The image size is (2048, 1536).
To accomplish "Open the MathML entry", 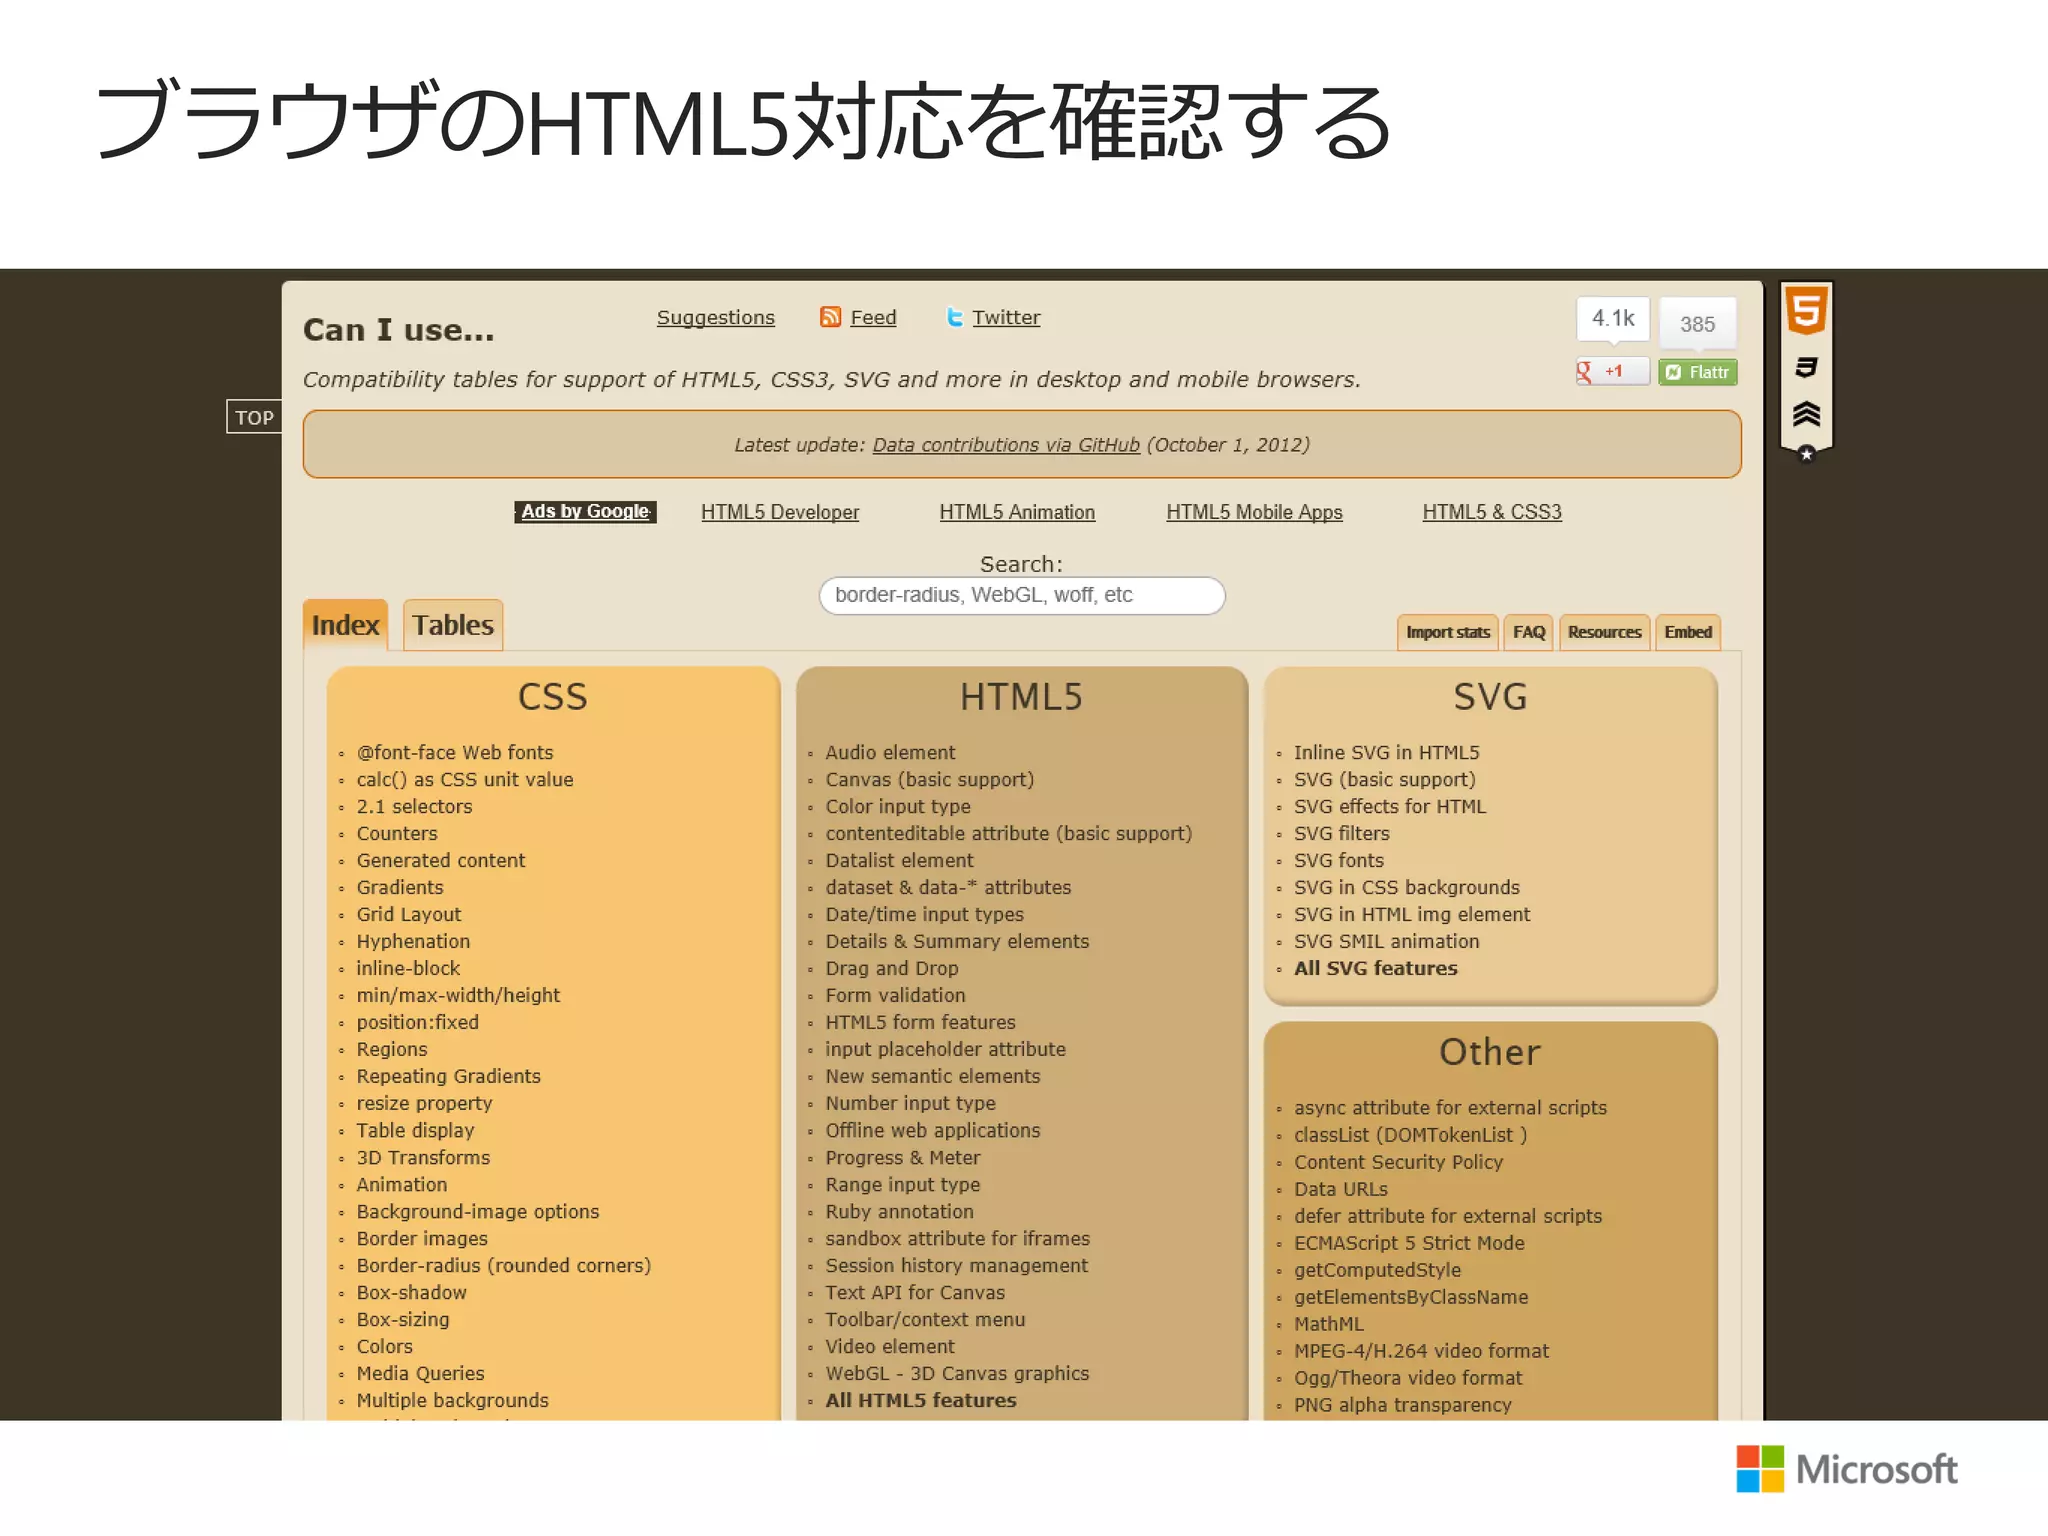I will click(1329, 1324).
